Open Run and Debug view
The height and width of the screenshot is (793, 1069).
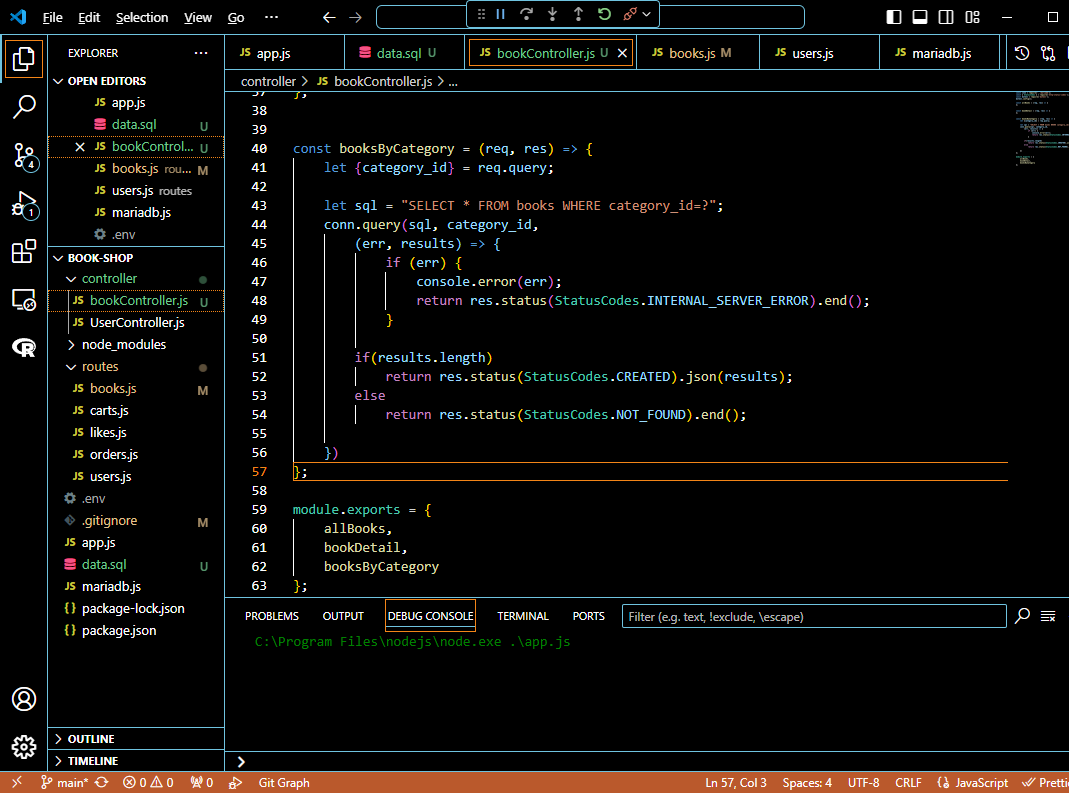[x=24, y=205]
